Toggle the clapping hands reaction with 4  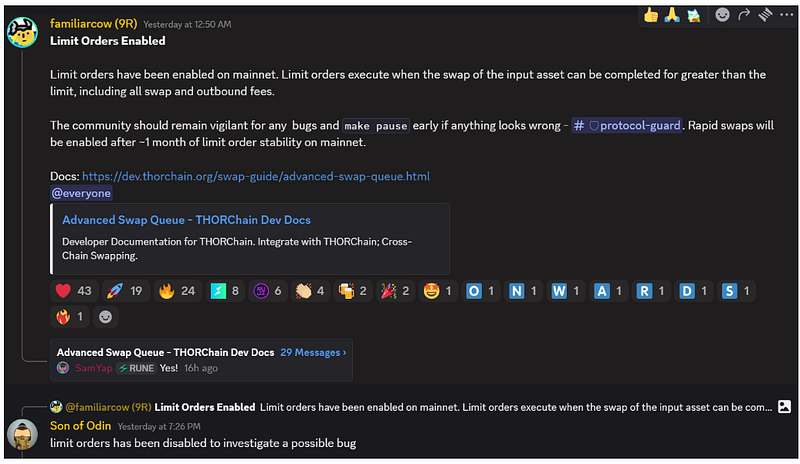coord(310,291)
